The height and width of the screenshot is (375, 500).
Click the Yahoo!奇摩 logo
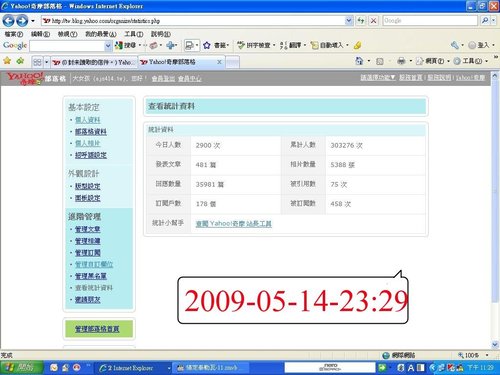pos(25,78)
